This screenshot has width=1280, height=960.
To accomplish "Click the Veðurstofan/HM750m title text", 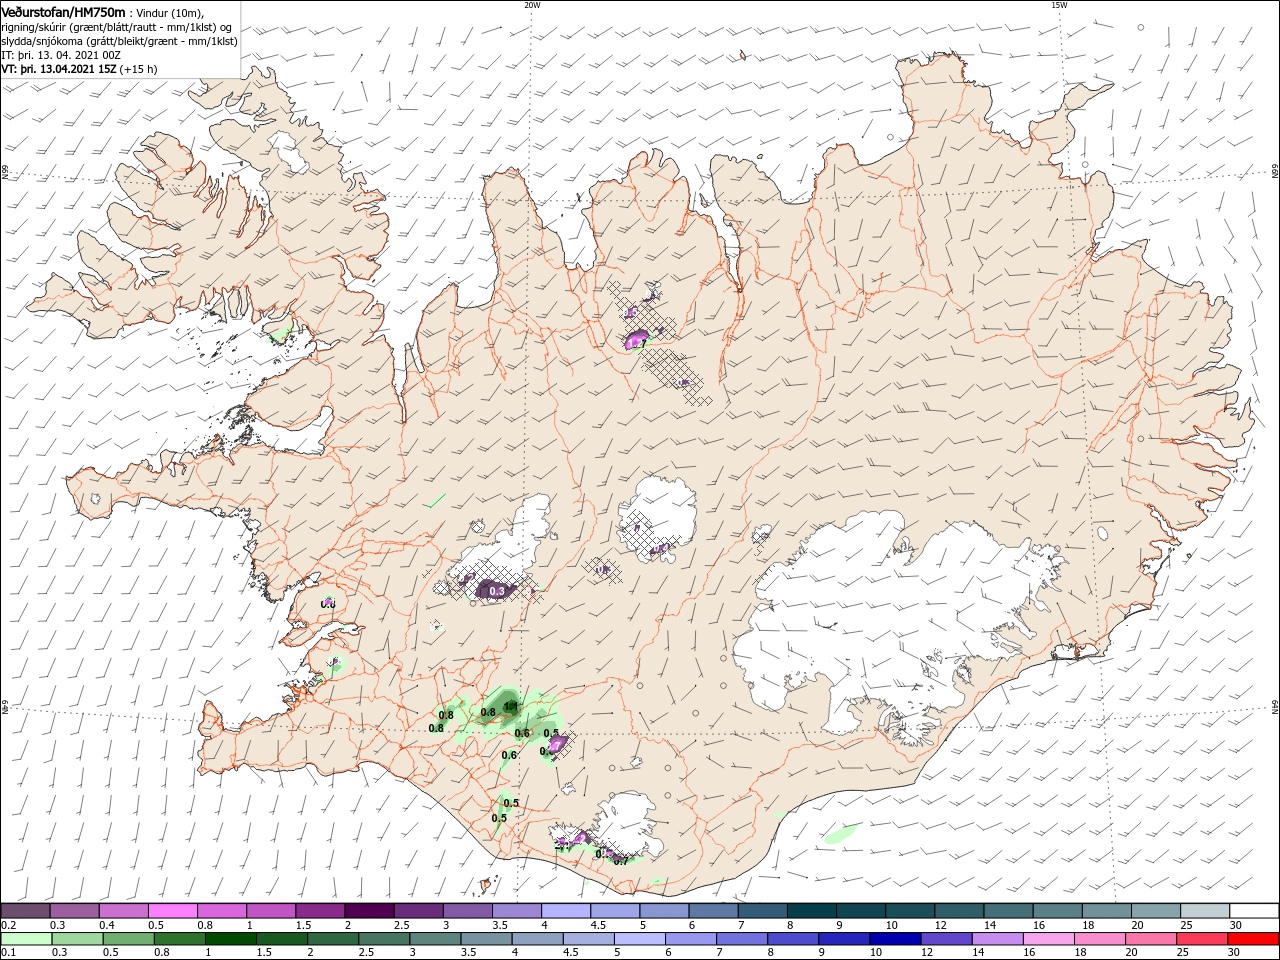I will pyautogui.click(x=64, y=11).
